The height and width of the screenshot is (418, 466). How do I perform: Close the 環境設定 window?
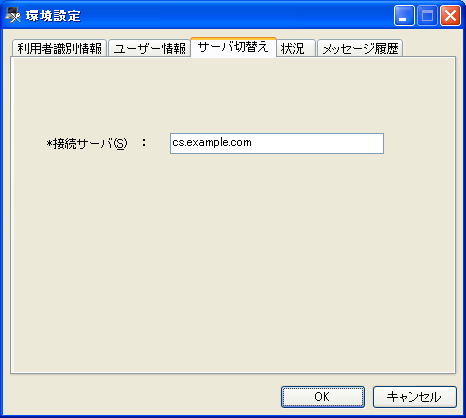click(450, 15)
